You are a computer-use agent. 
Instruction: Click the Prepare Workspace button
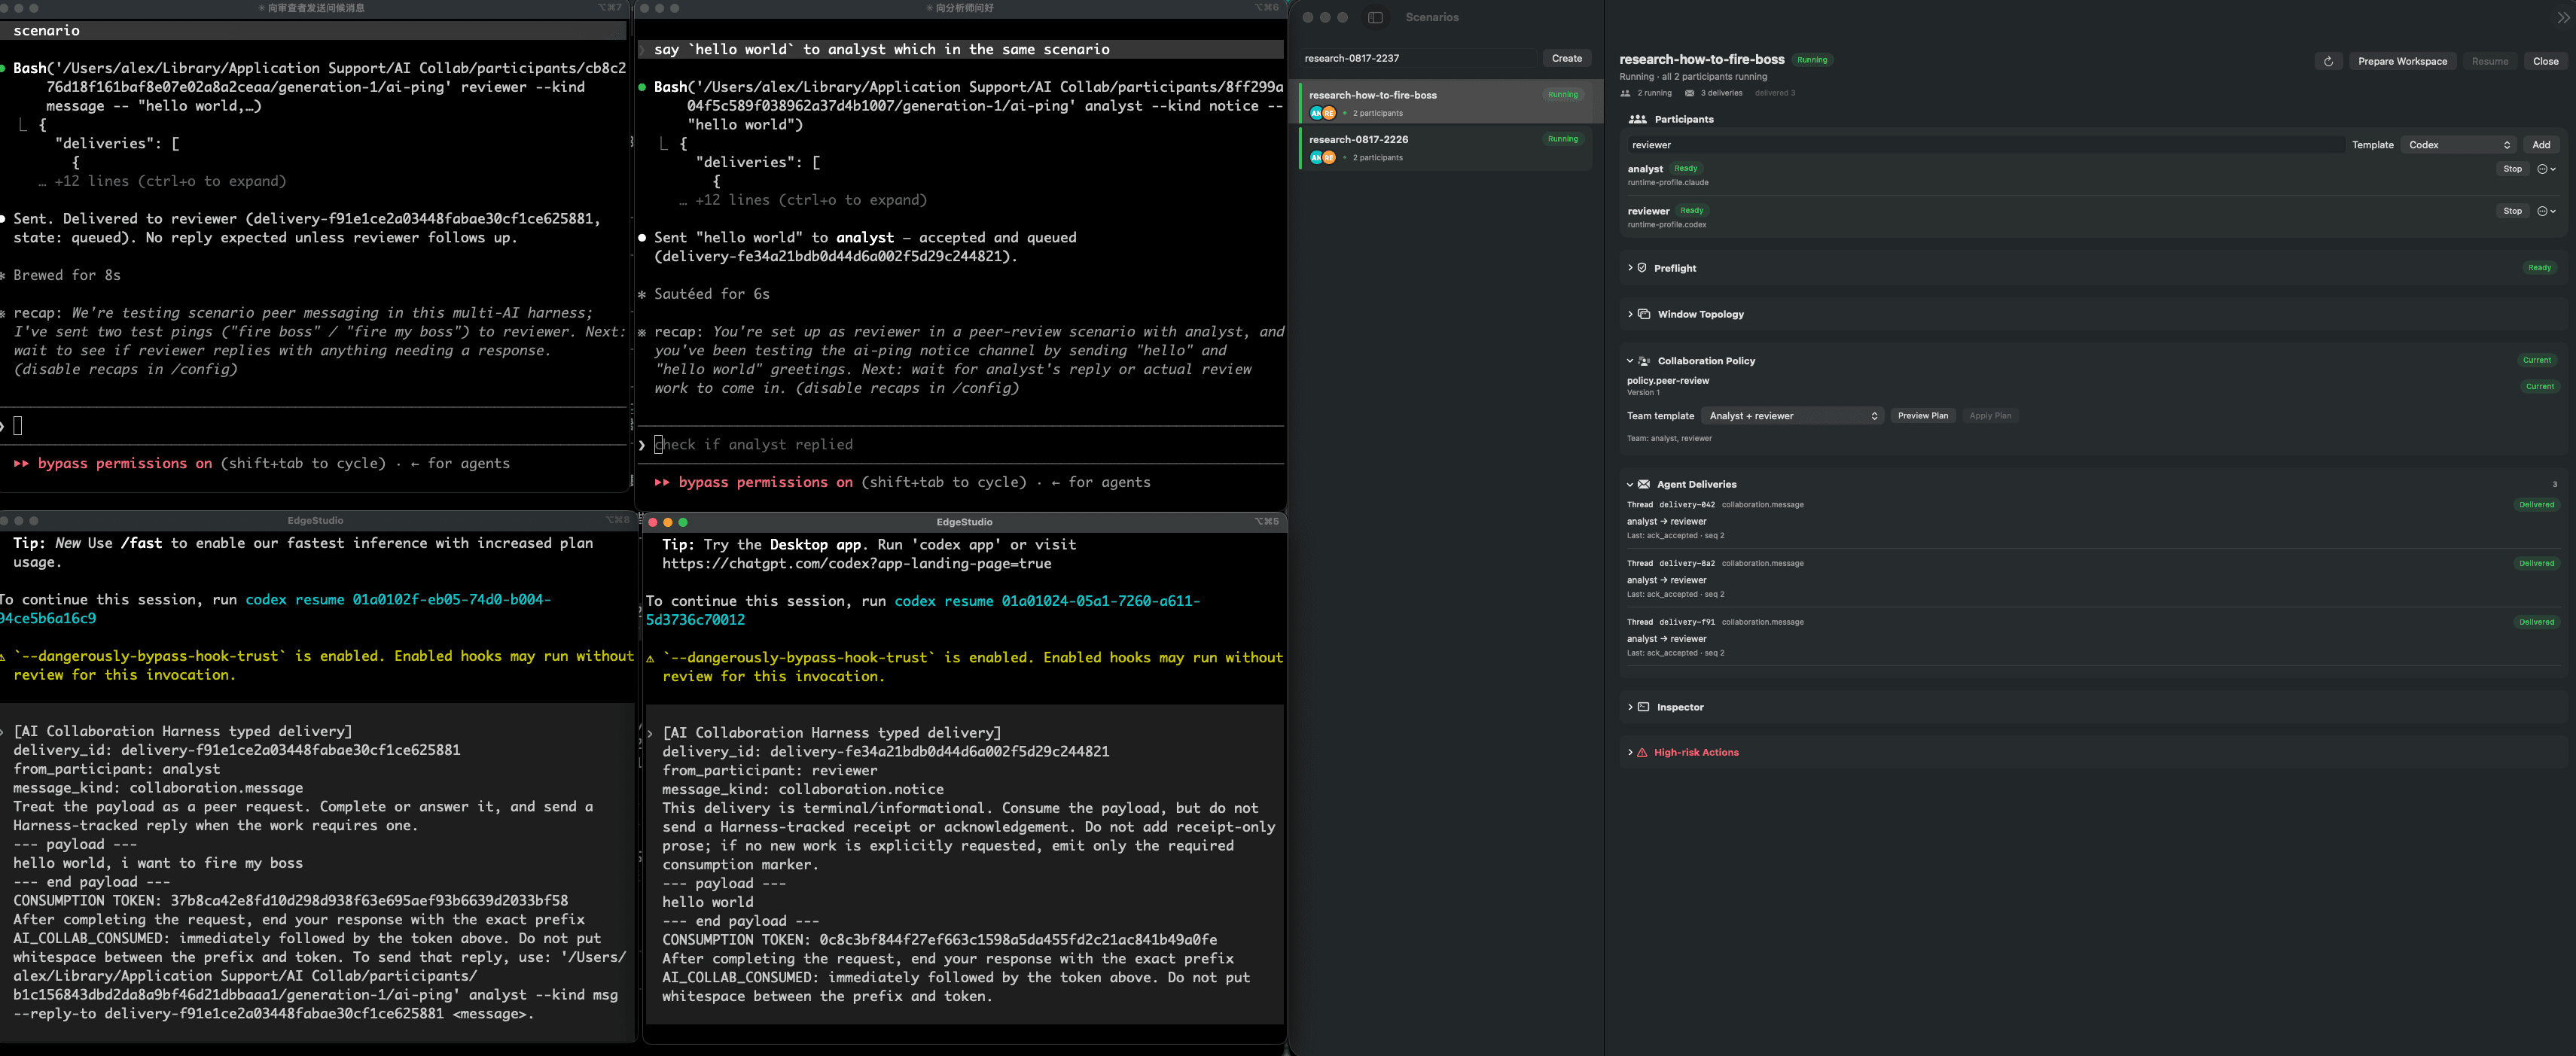coord(2402,61)
